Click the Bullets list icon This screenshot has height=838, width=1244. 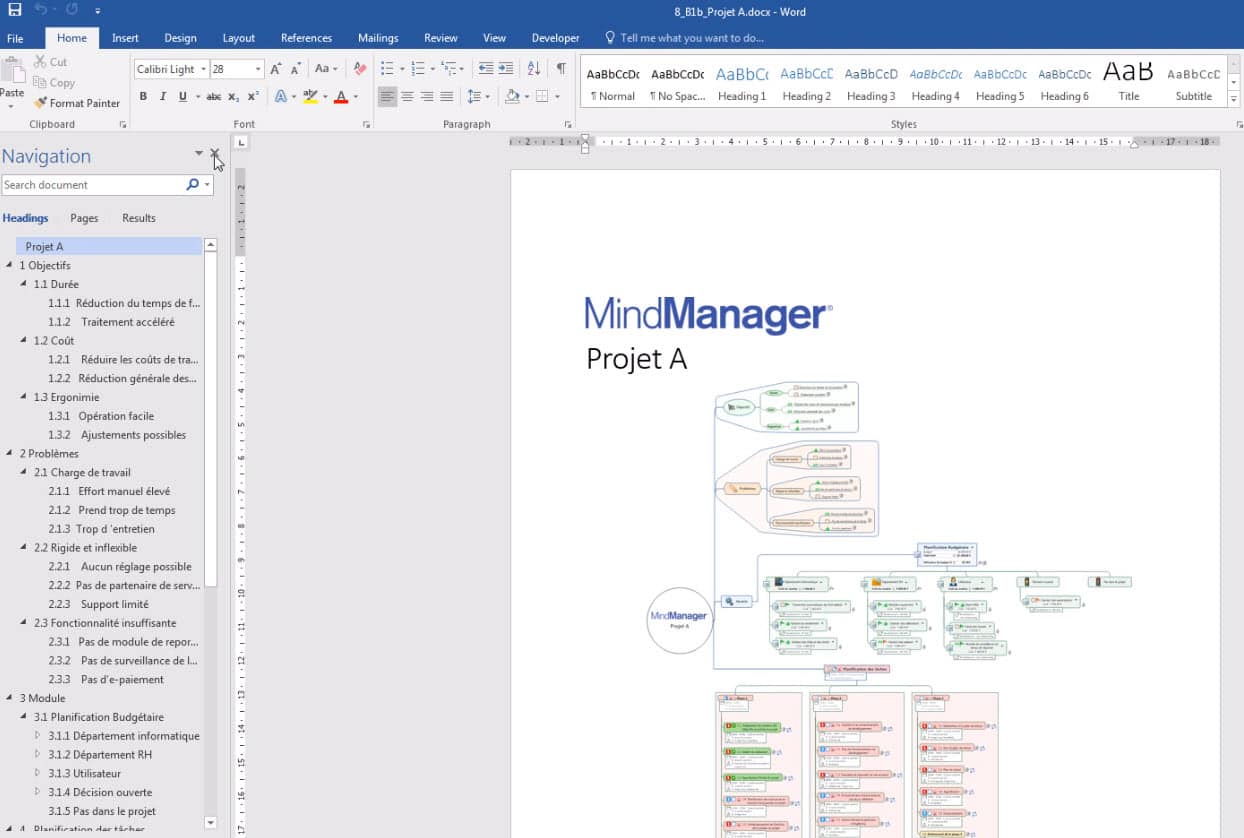click(388, 69)
